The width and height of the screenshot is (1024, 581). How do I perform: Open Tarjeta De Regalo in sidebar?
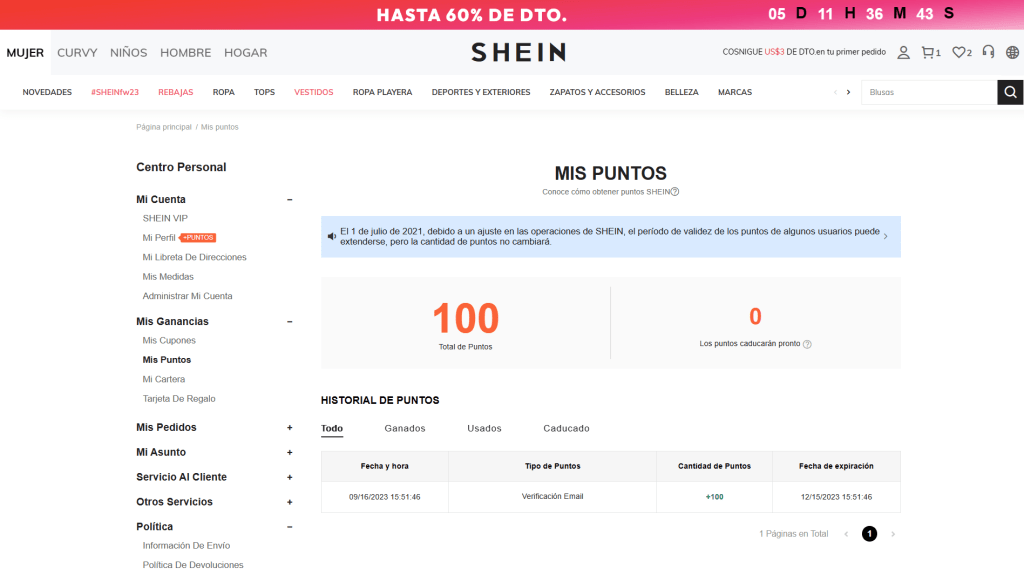tap(179, 399)
